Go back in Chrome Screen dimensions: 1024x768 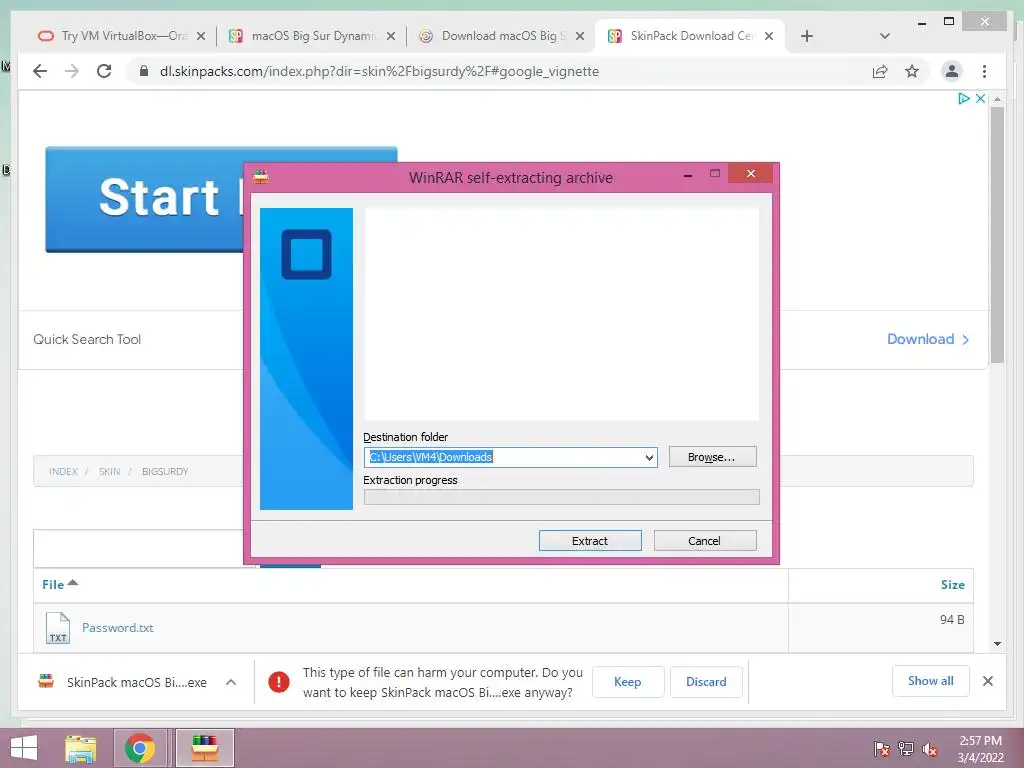[x=40, y=71]
